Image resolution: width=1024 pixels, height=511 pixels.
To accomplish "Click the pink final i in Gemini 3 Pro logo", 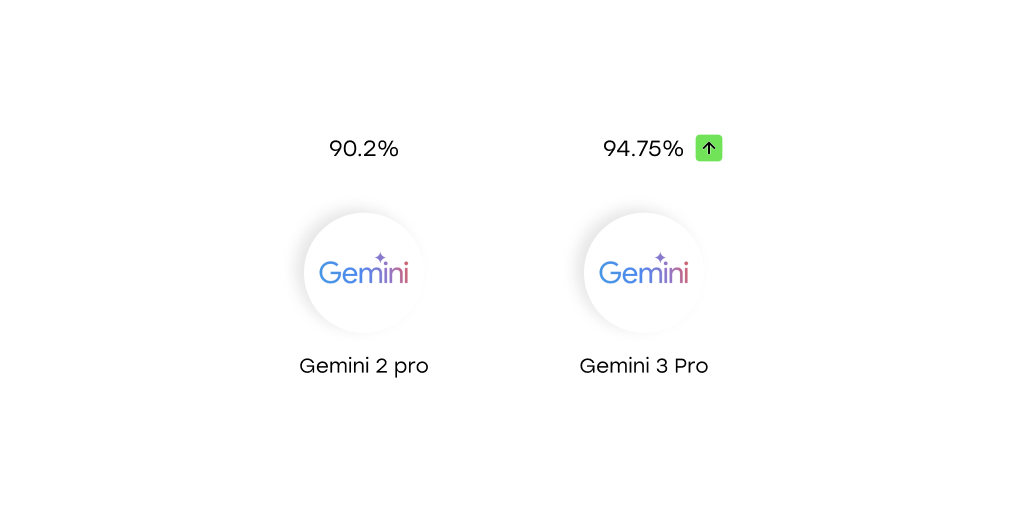I will pyautogui.click(x=685, y=273).
